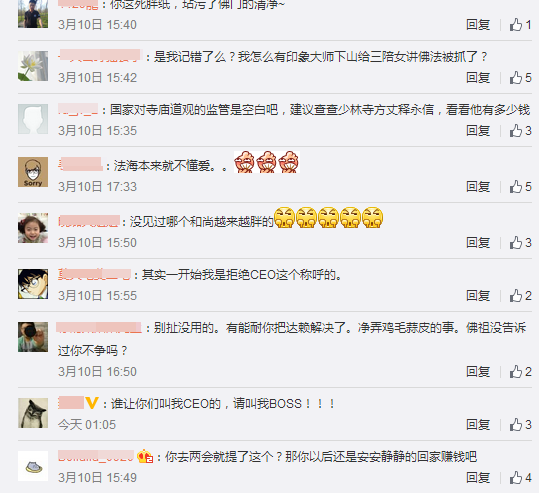Like the 15:42 comment about 大师下山

coord(520,78)
